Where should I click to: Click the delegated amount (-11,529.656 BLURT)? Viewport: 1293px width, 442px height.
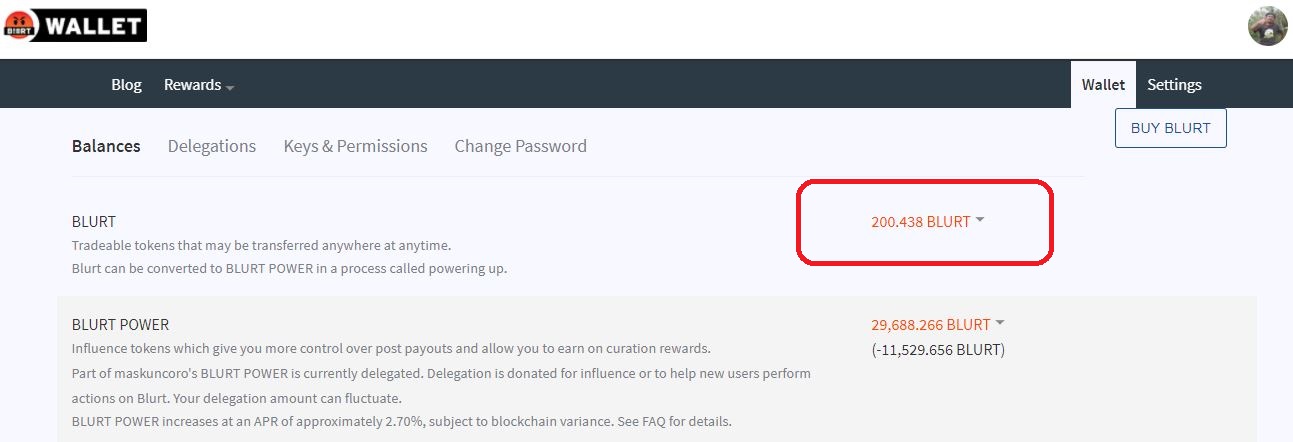pos(938,350)
